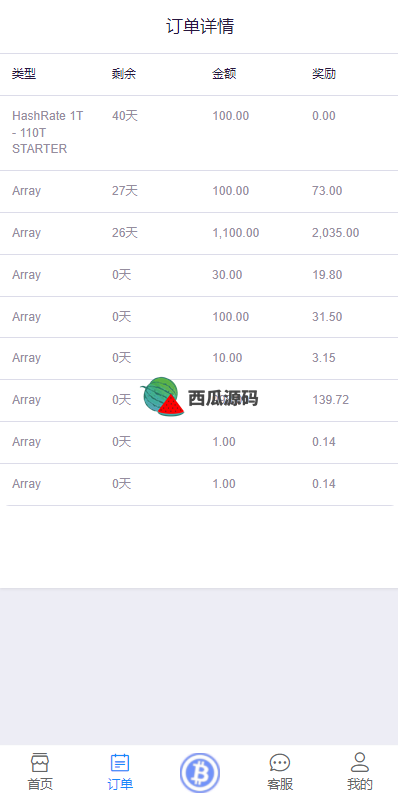
Task: Select the 订单 orders calendar icon
Action: point(120,762)
